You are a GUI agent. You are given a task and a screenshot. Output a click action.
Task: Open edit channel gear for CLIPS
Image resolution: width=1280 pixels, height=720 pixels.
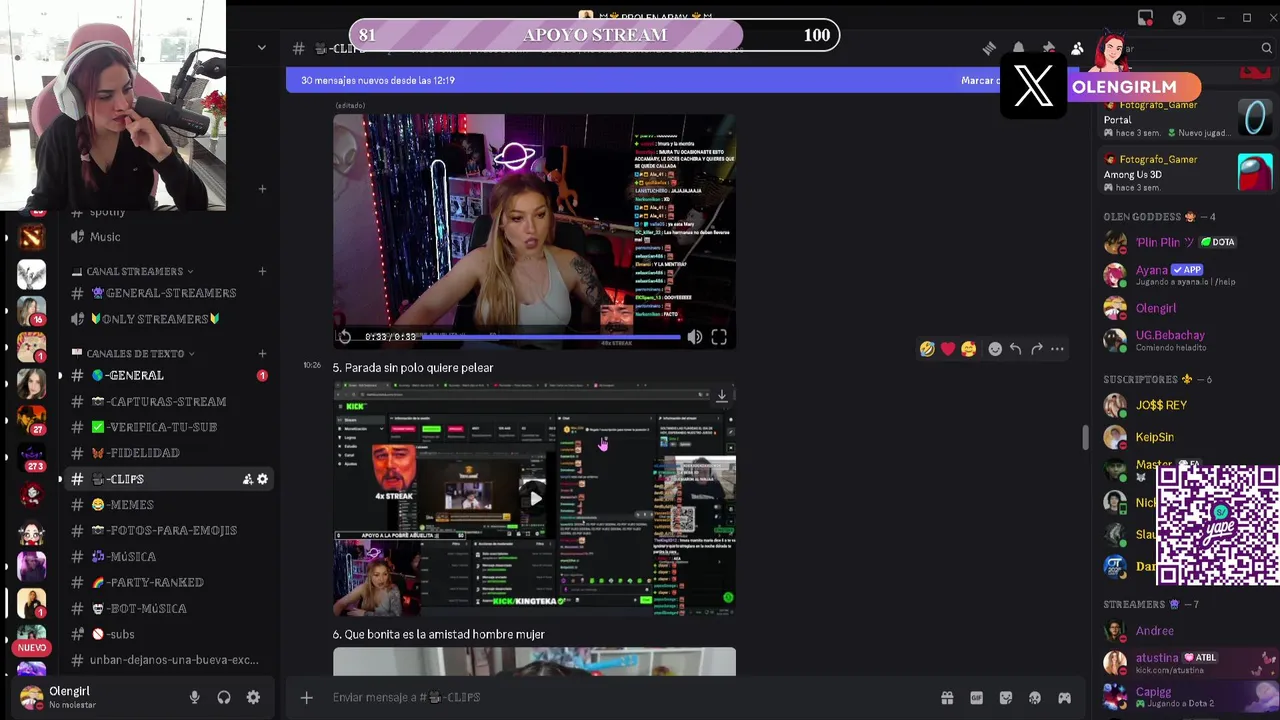(262, 479)
